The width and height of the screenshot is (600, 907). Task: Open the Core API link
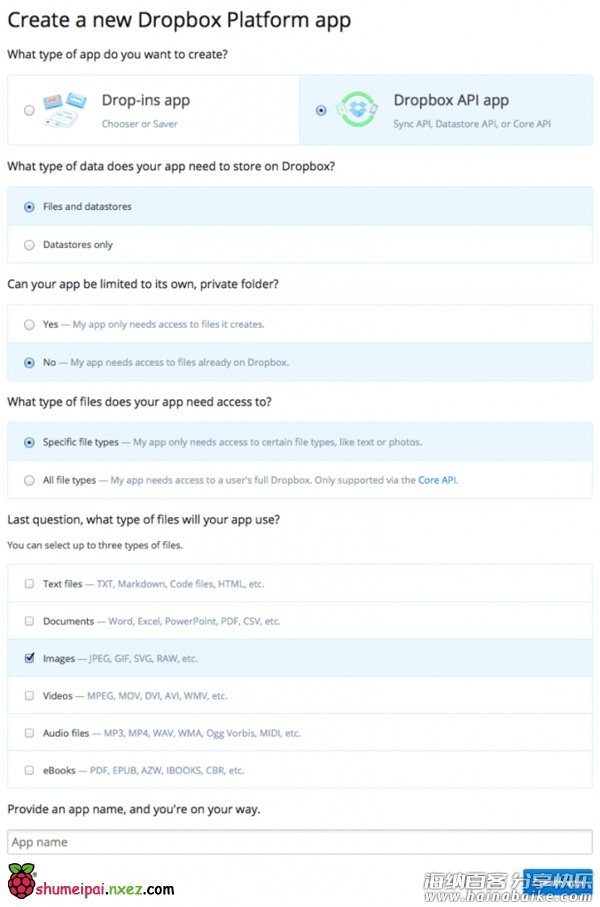437,480
